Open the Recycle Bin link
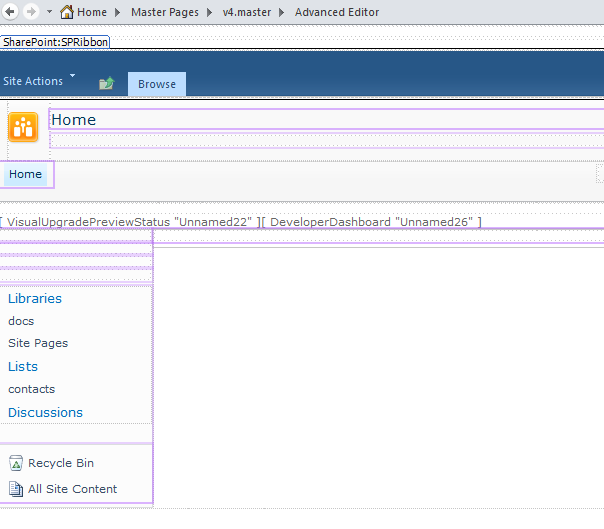604x529 pixels. [x=61, y=463]
